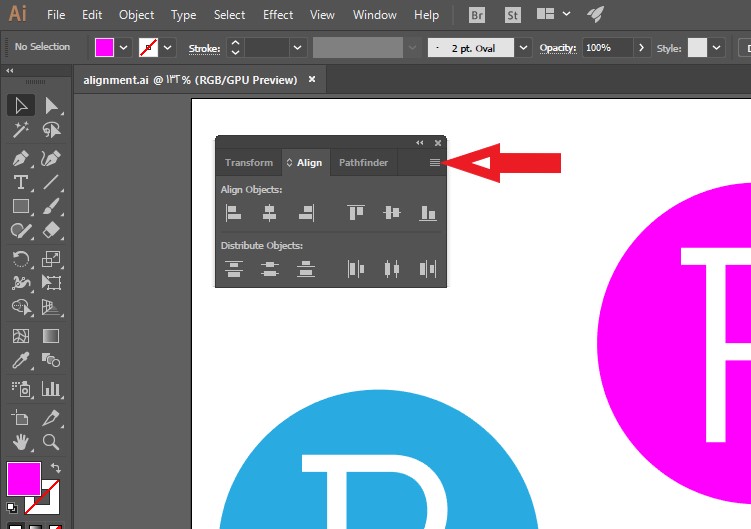Open the Align panel options menu

coord(434,162)
